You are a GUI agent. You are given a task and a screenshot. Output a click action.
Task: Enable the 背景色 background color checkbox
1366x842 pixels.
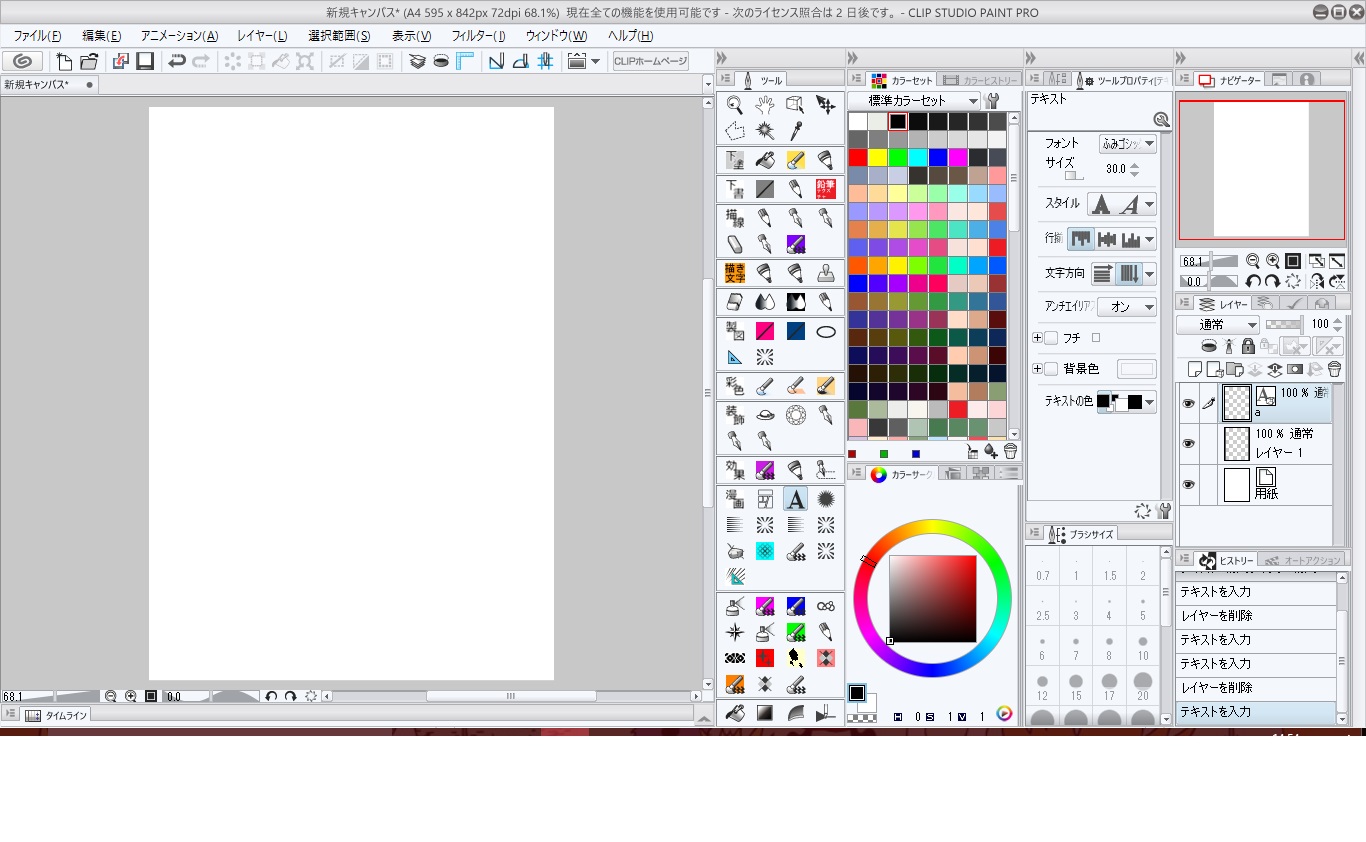click(x=1051, y=369)
